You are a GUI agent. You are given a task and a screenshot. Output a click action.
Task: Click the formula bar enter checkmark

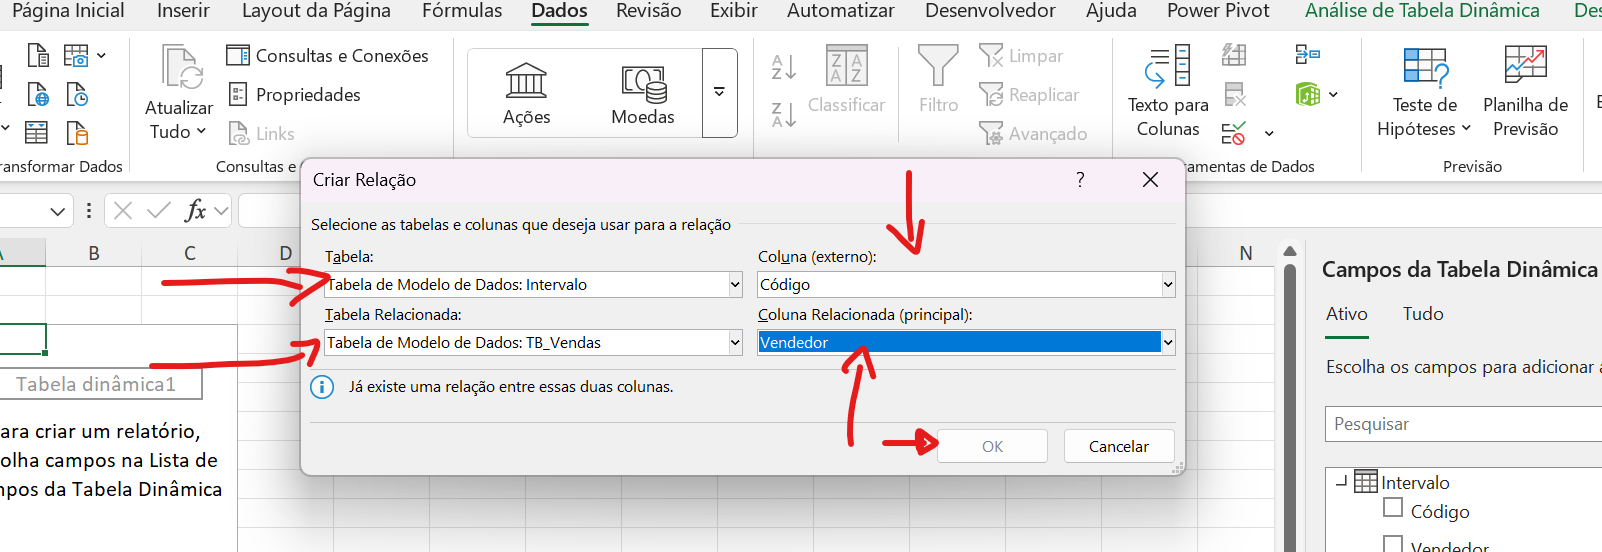[x=158, y=211]
